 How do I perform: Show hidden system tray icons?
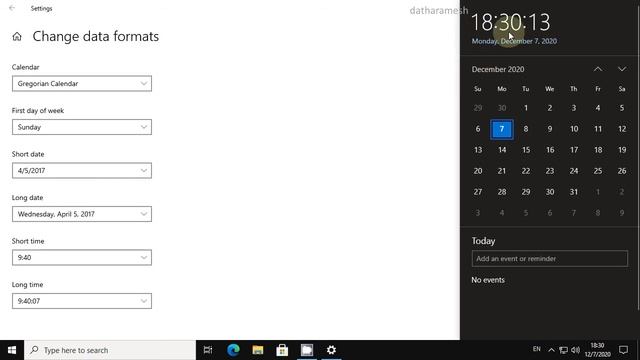coord(551,350)
